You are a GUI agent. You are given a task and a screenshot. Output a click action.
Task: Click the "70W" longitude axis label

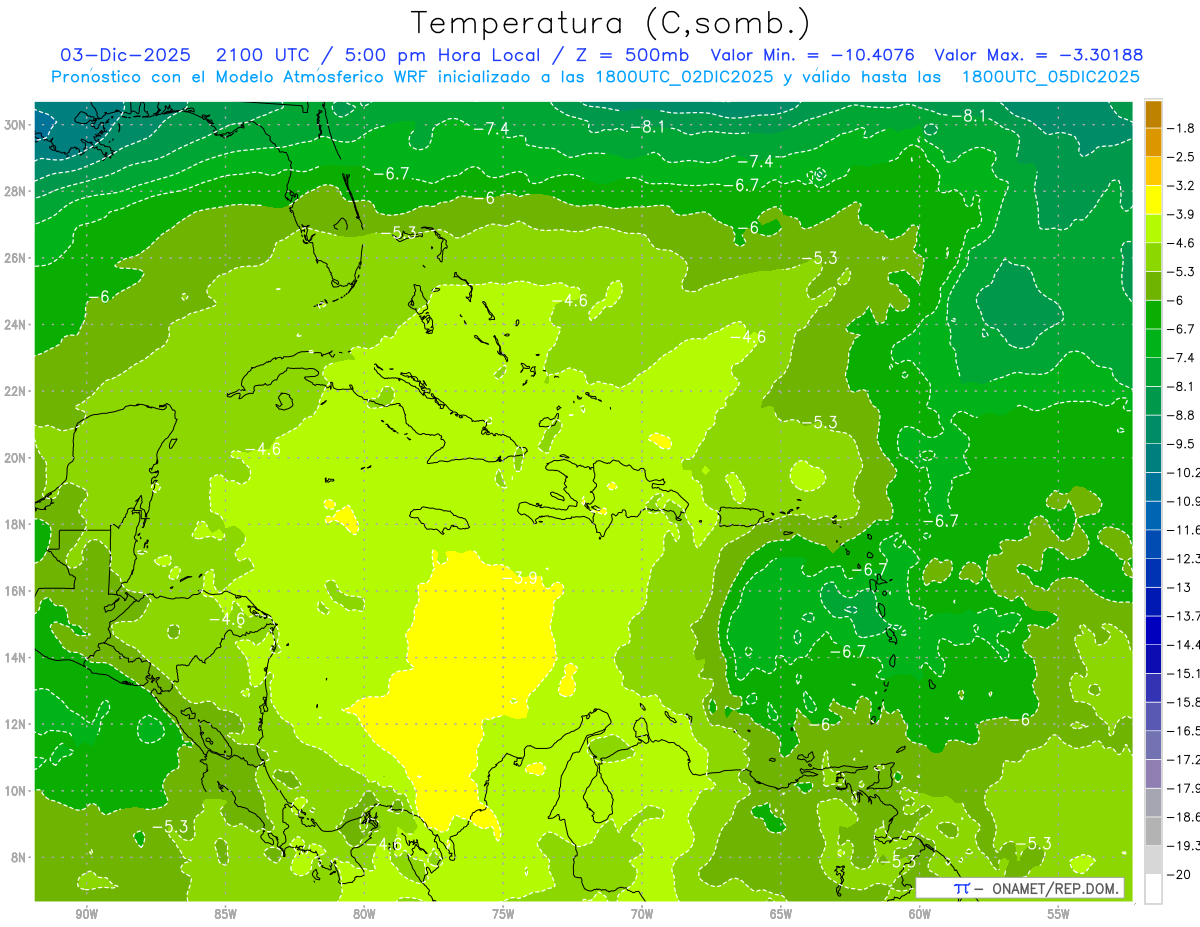(642, 914)
